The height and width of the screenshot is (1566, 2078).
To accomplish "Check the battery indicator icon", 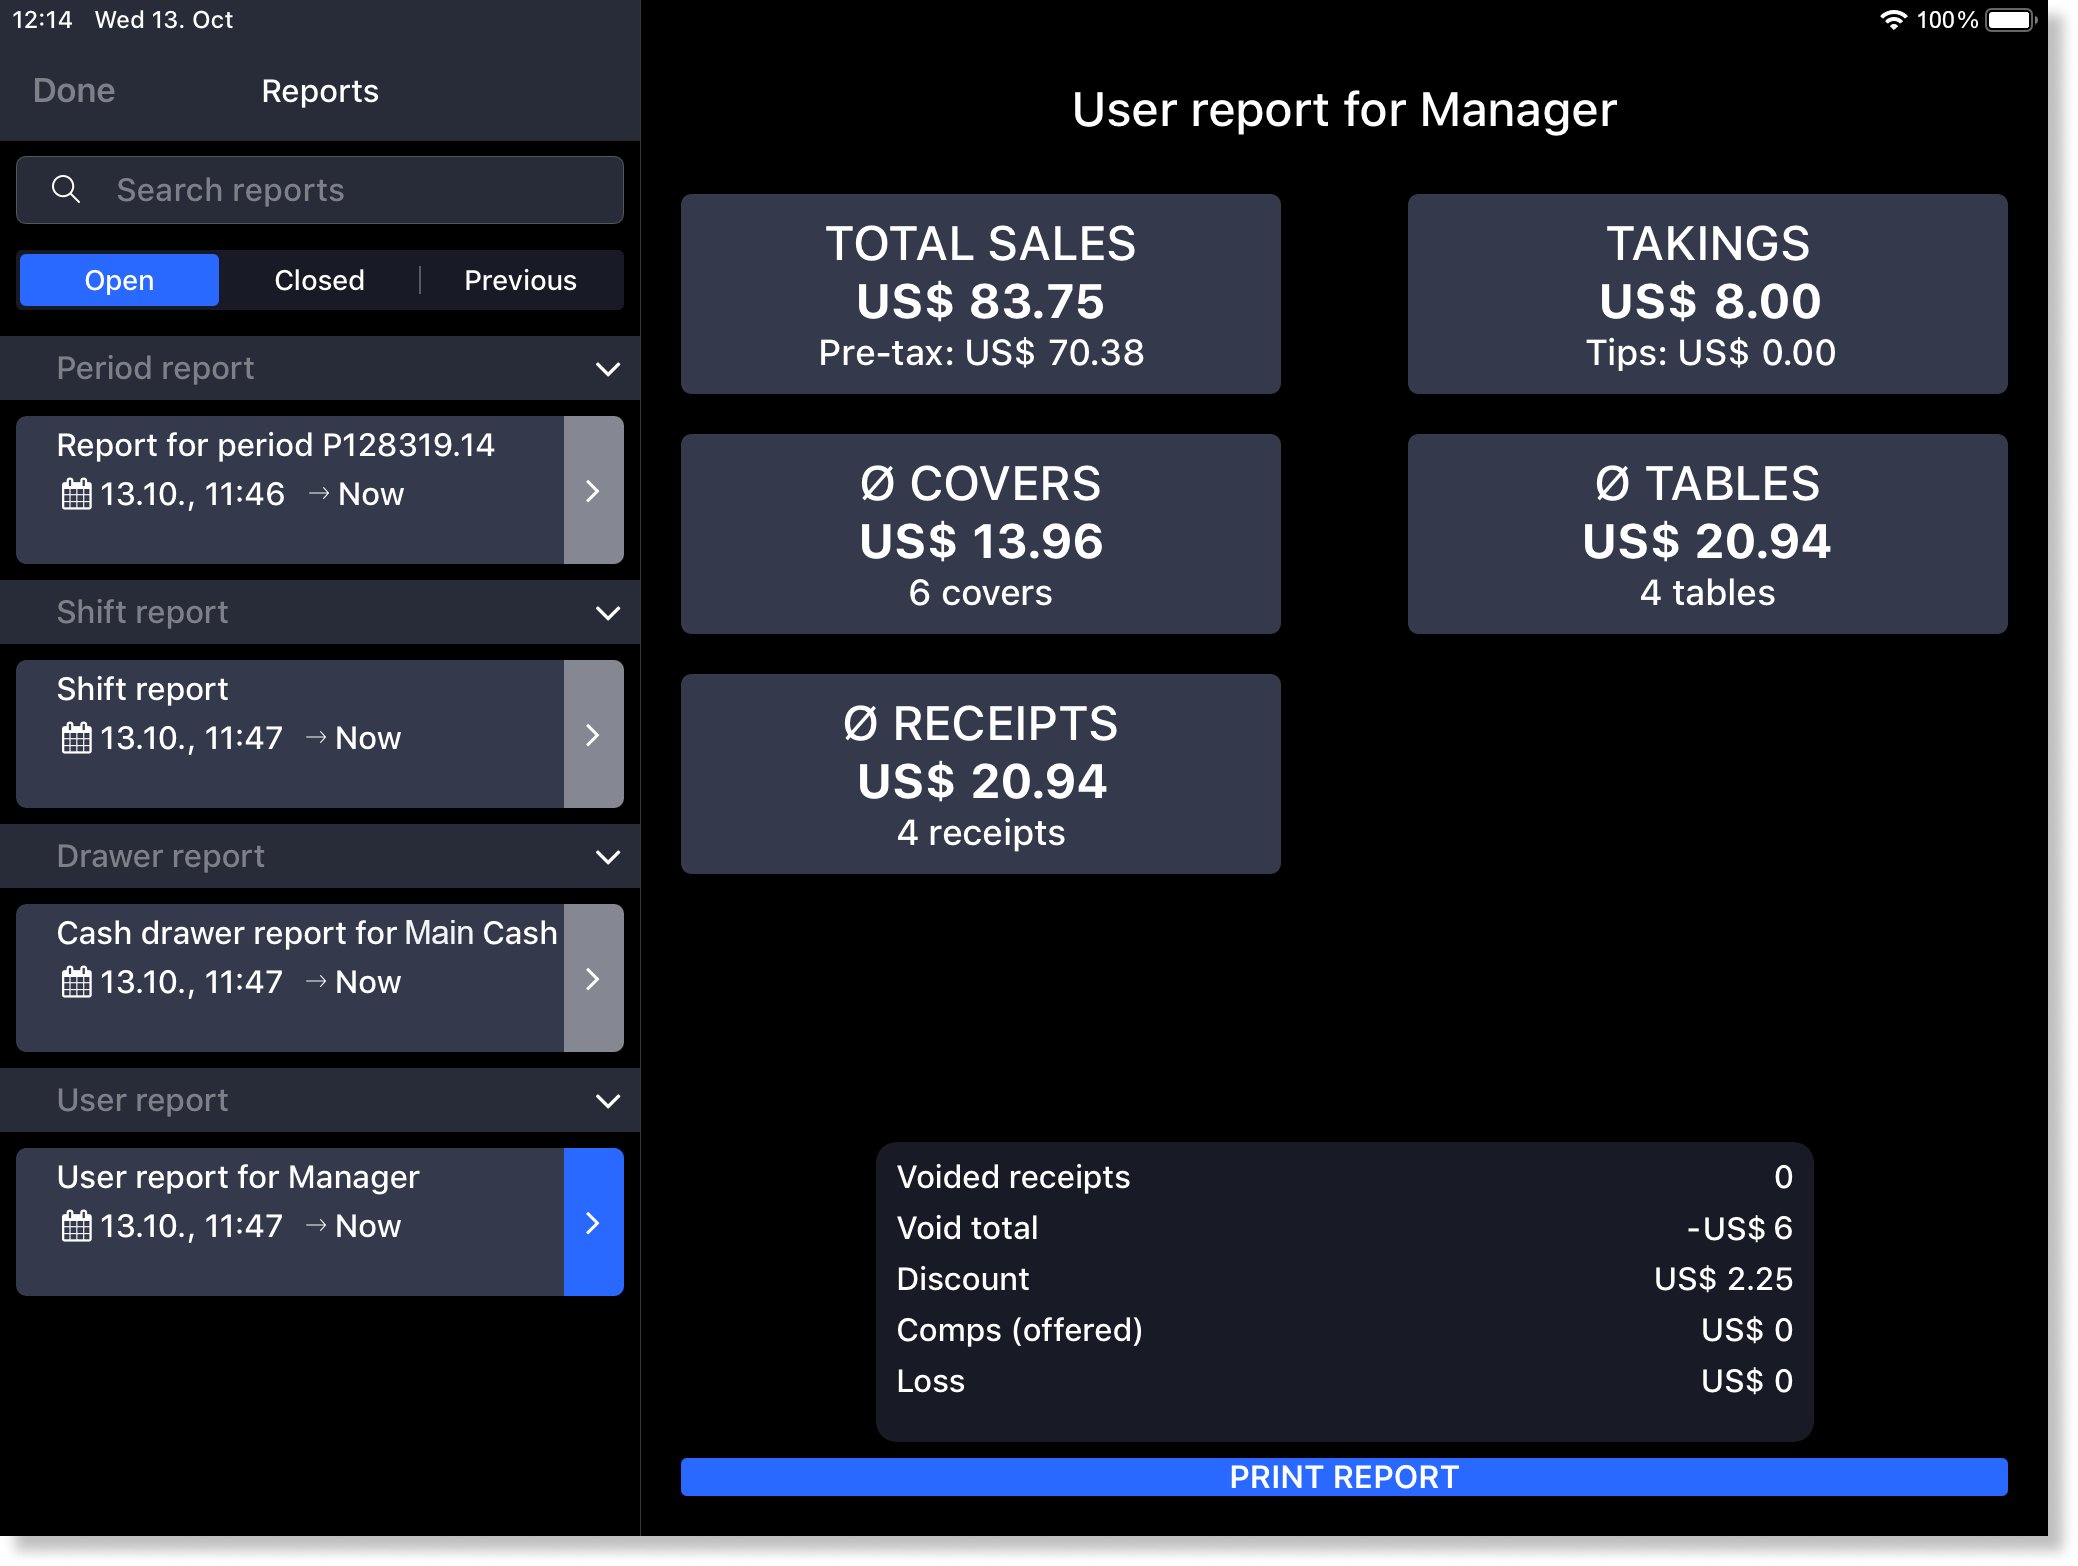I will 2011,20.
